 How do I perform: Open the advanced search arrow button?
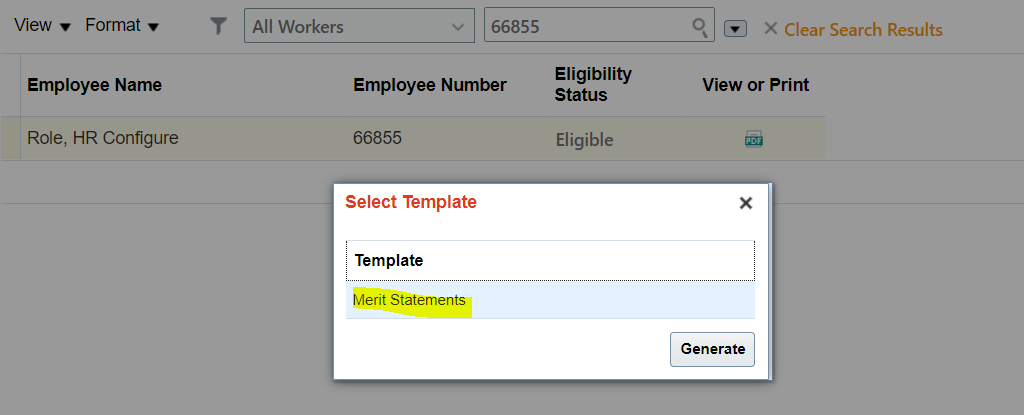pos(735,29)
